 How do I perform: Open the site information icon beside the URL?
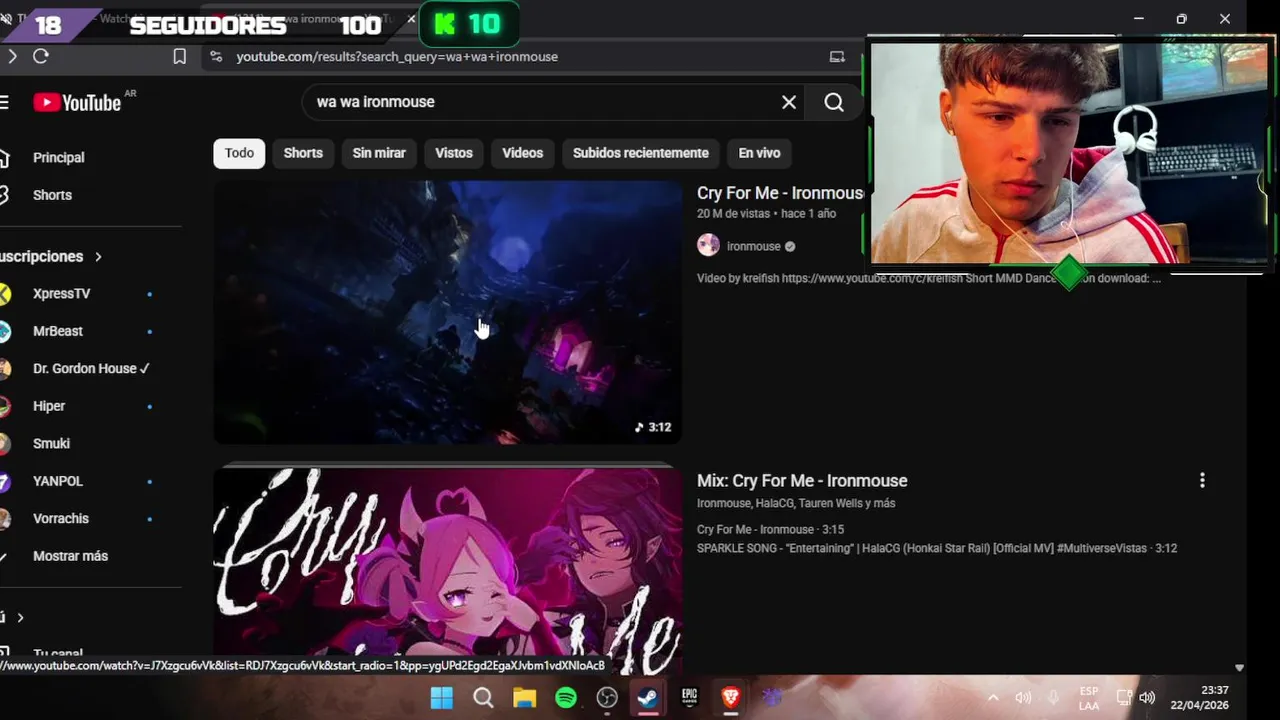tap(216, 57)
